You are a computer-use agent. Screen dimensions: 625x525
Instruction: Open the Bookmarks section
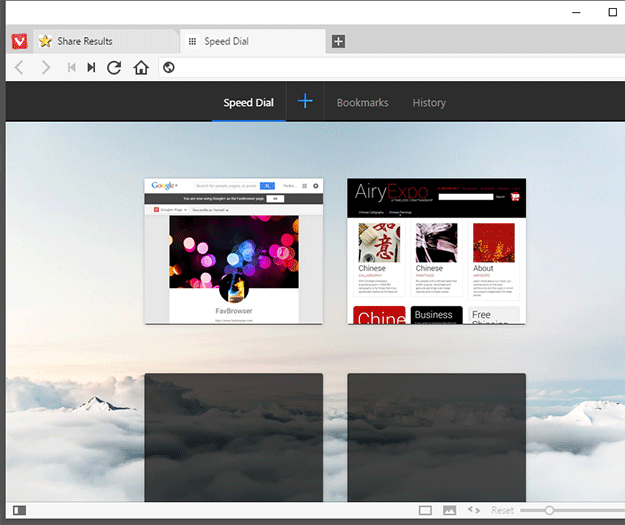(362, 103)
